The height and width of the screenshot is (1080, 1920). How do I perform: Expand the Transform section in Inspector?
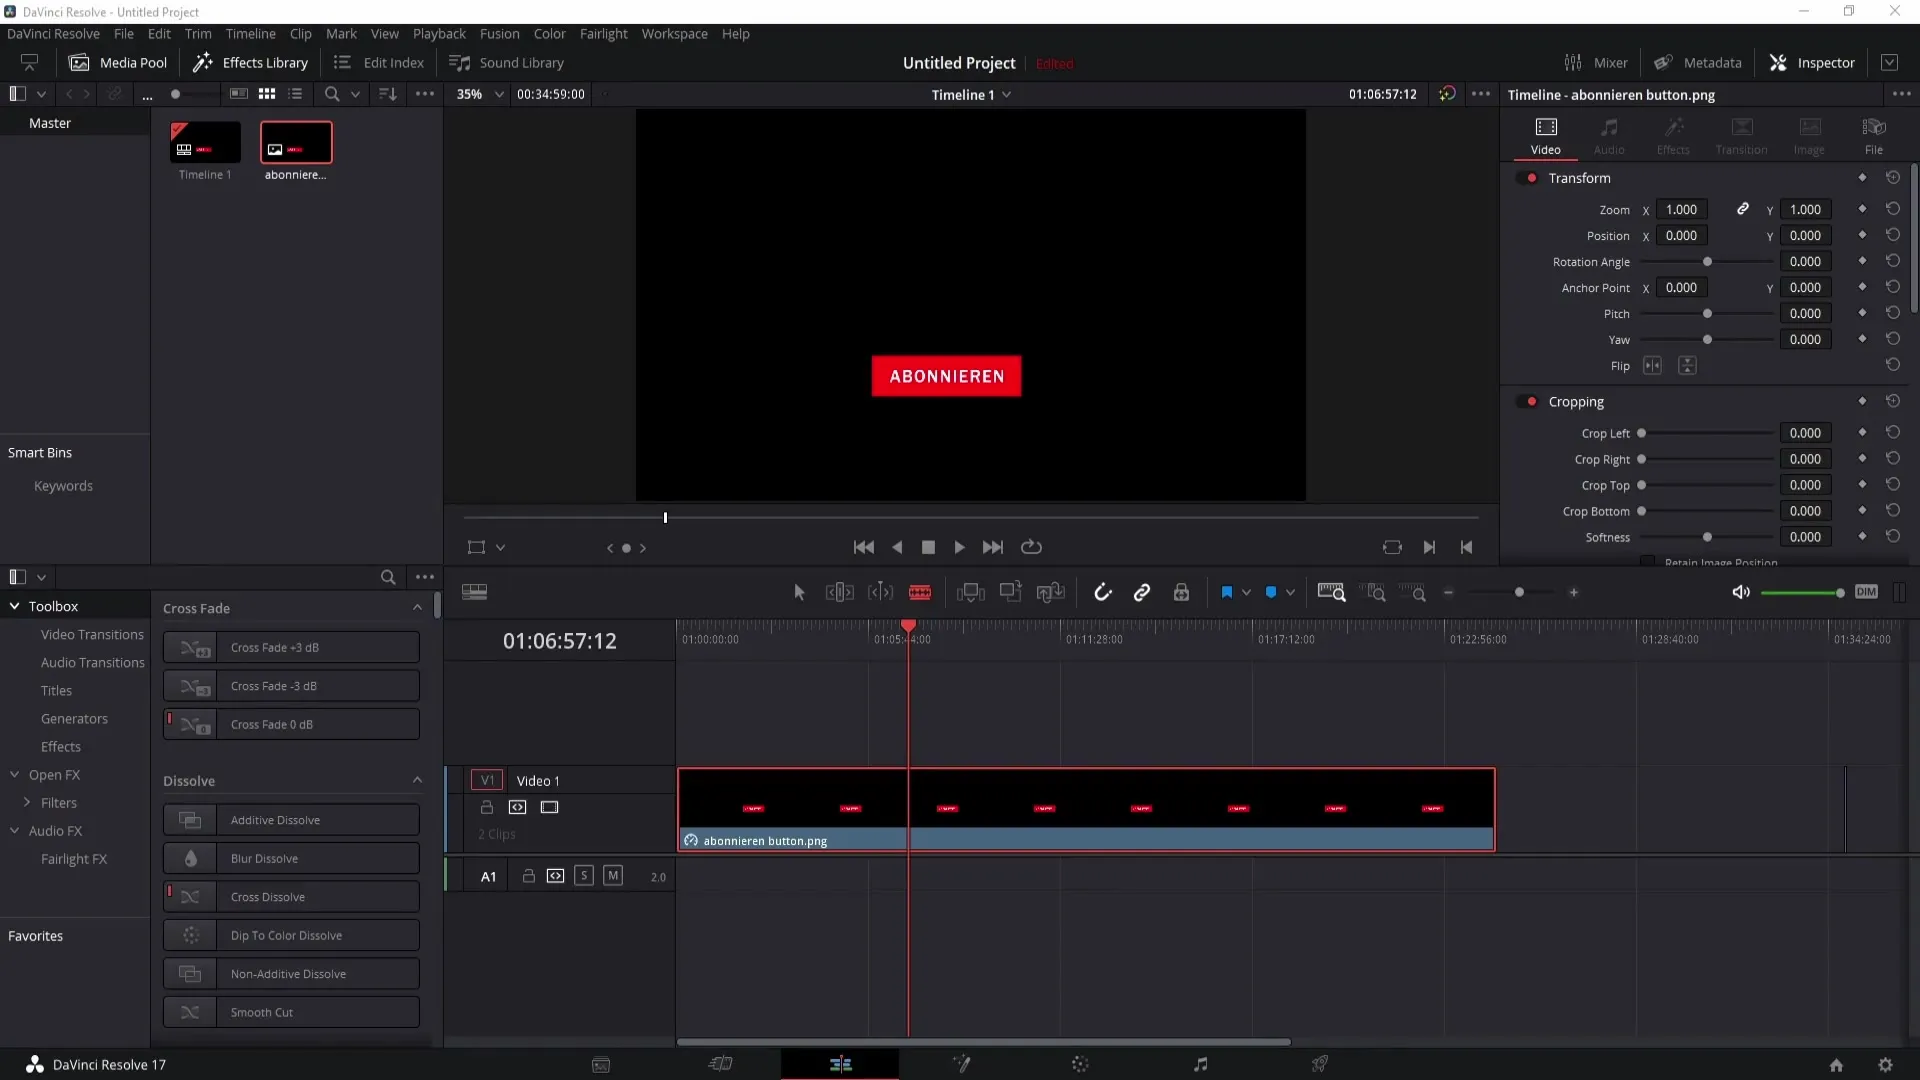[1578, 178]
